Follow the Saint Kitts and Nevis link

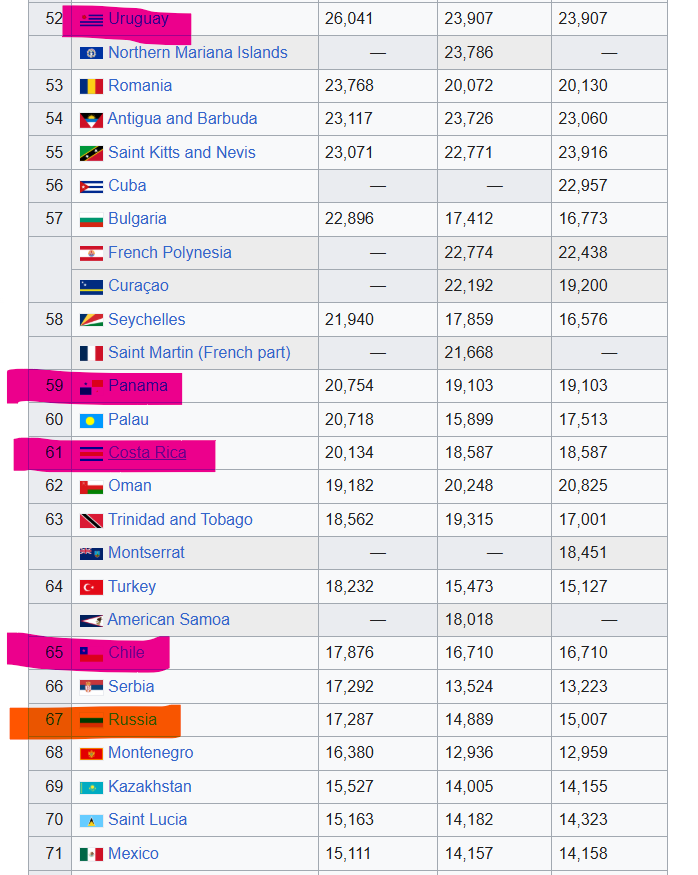181,152
